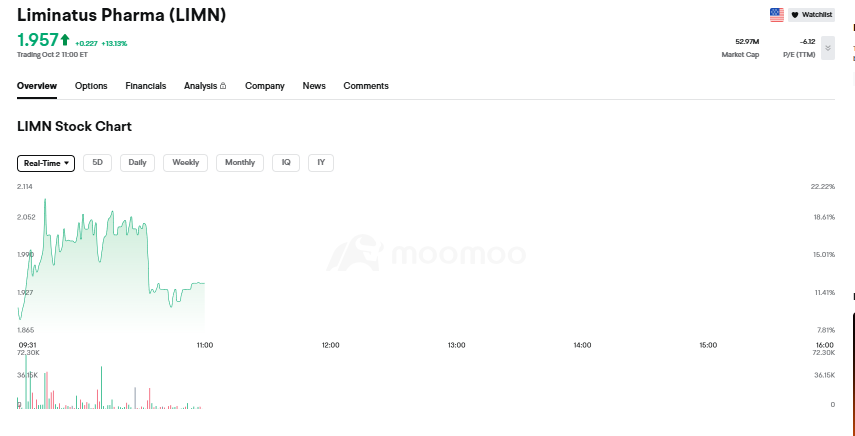Click the Market Cap label
The height and width of the screenshot is (436, 855).
[740, 54]
